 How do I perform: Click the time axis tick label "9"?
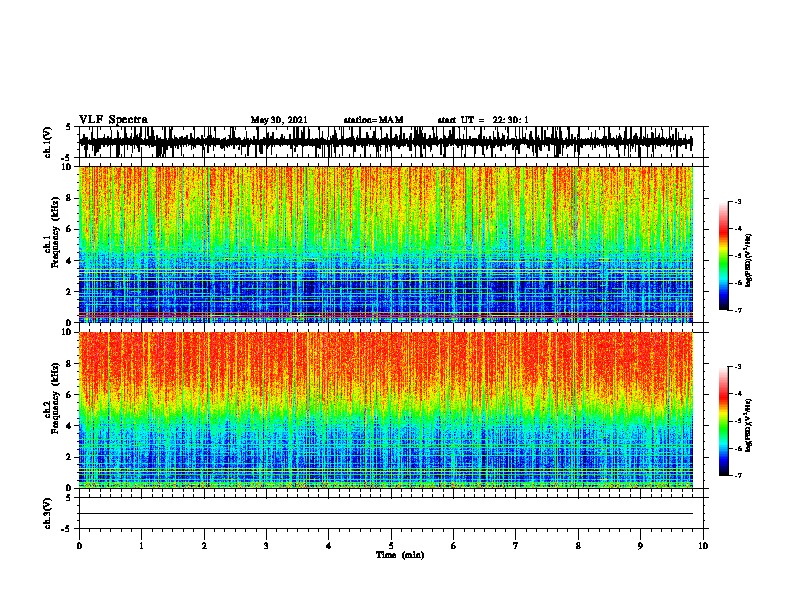[640, 546]
